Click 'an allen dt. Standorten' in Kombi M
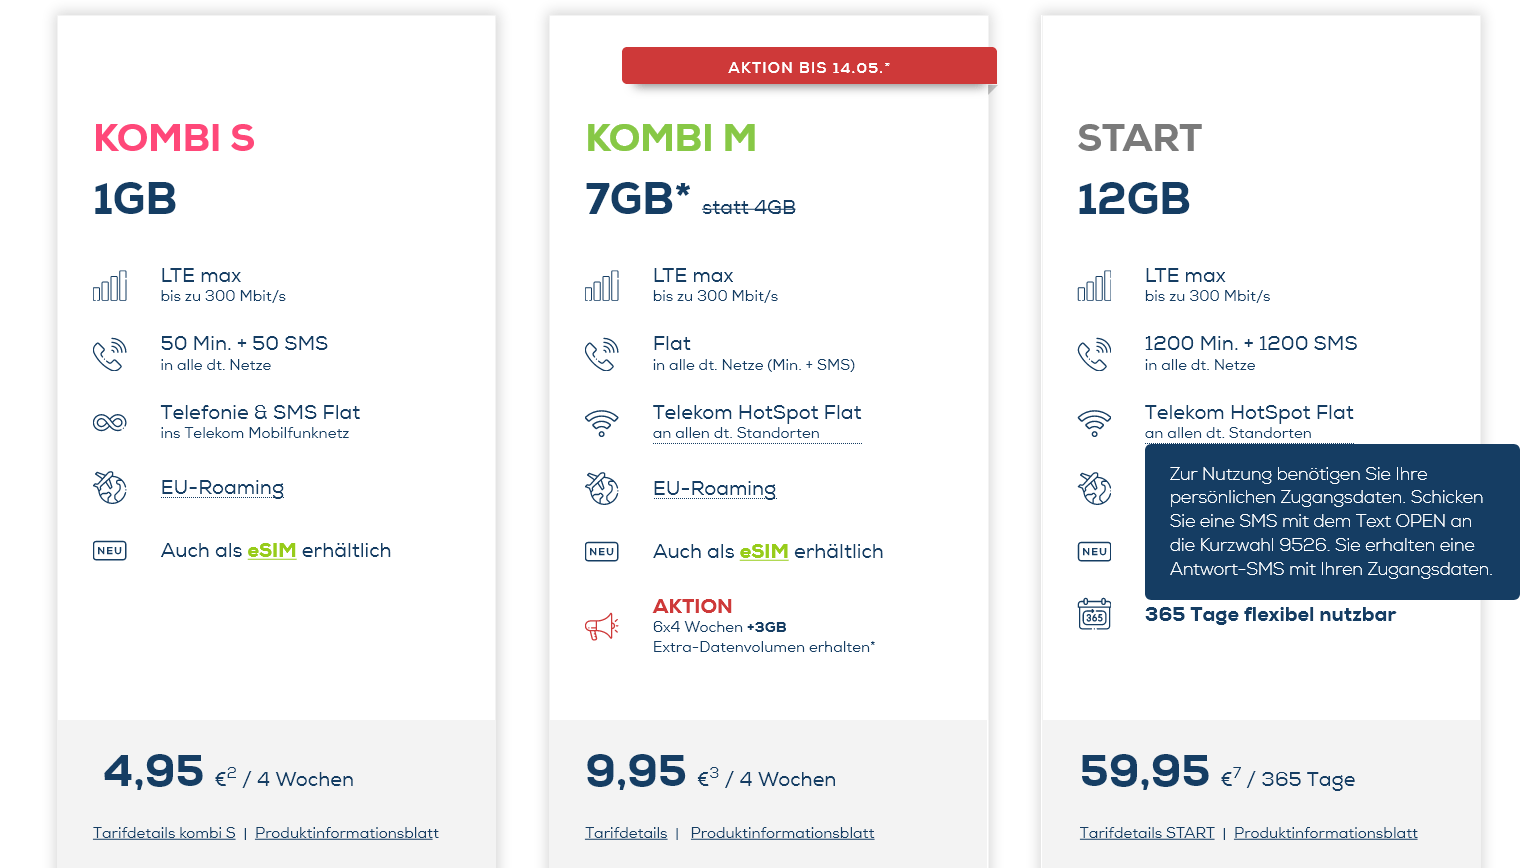Viewport: 1538px width, 868px height. click(736, 433)
